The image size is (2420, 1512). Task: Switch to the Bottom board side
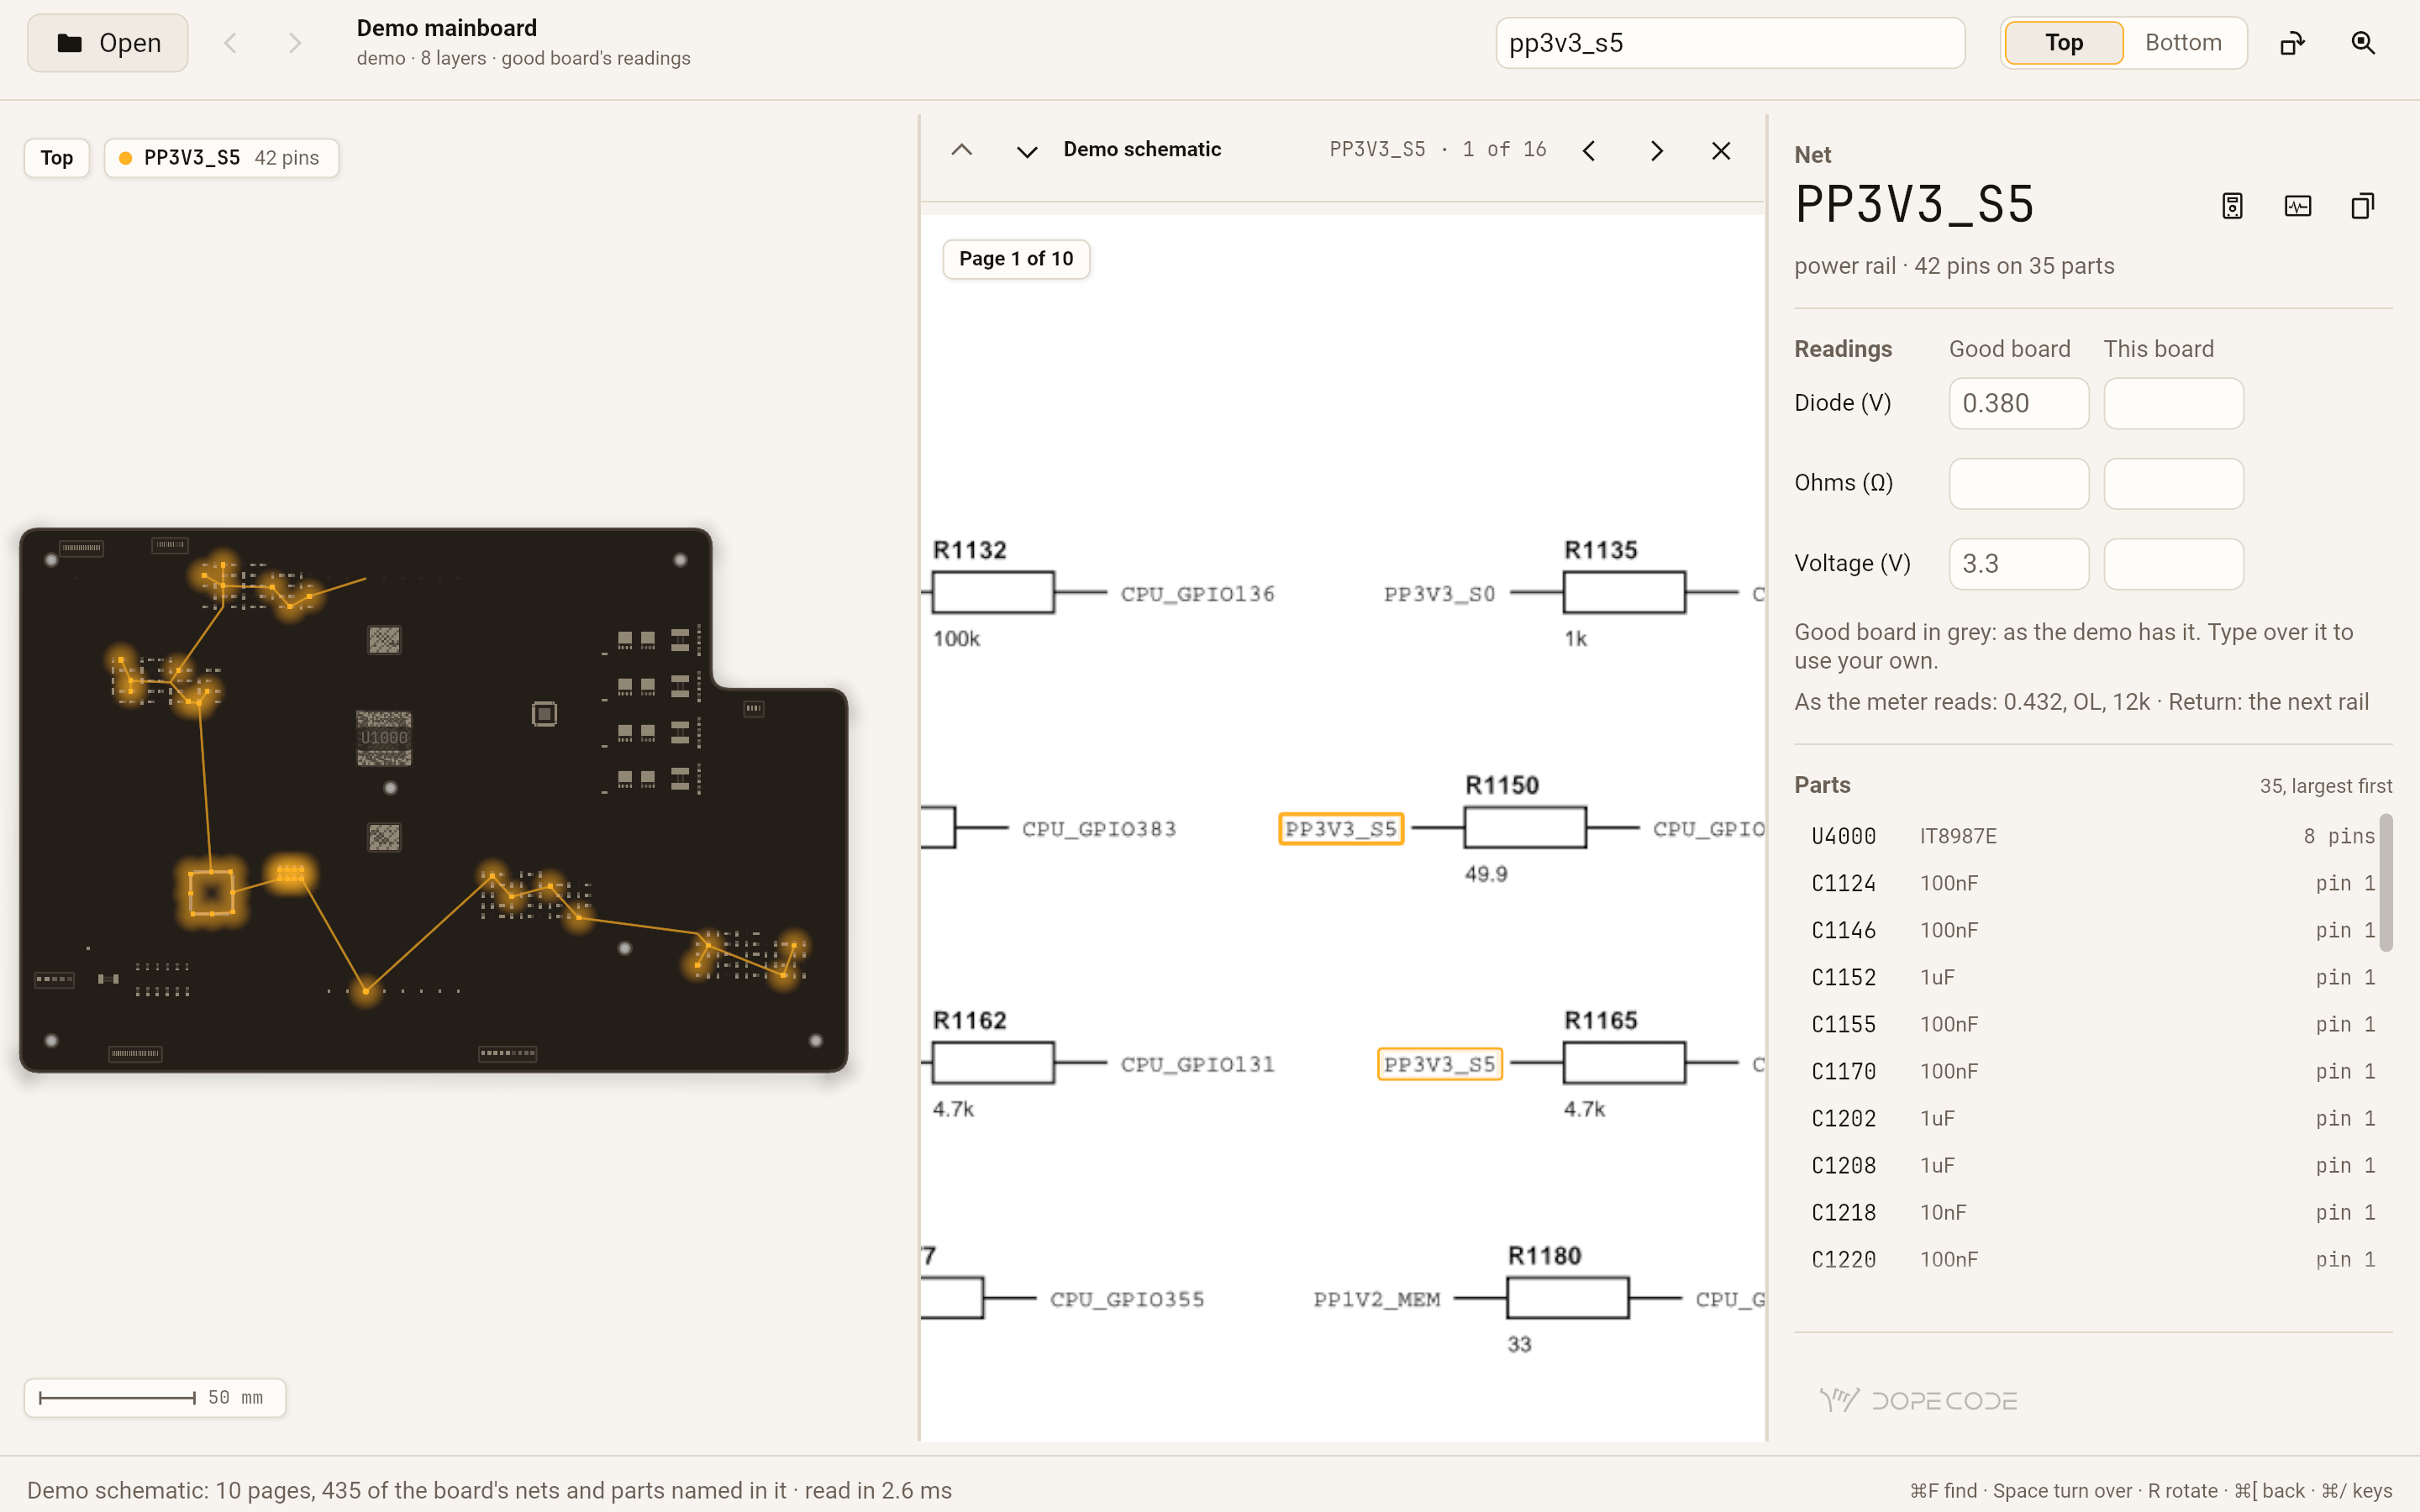[x=2183, y=43]
